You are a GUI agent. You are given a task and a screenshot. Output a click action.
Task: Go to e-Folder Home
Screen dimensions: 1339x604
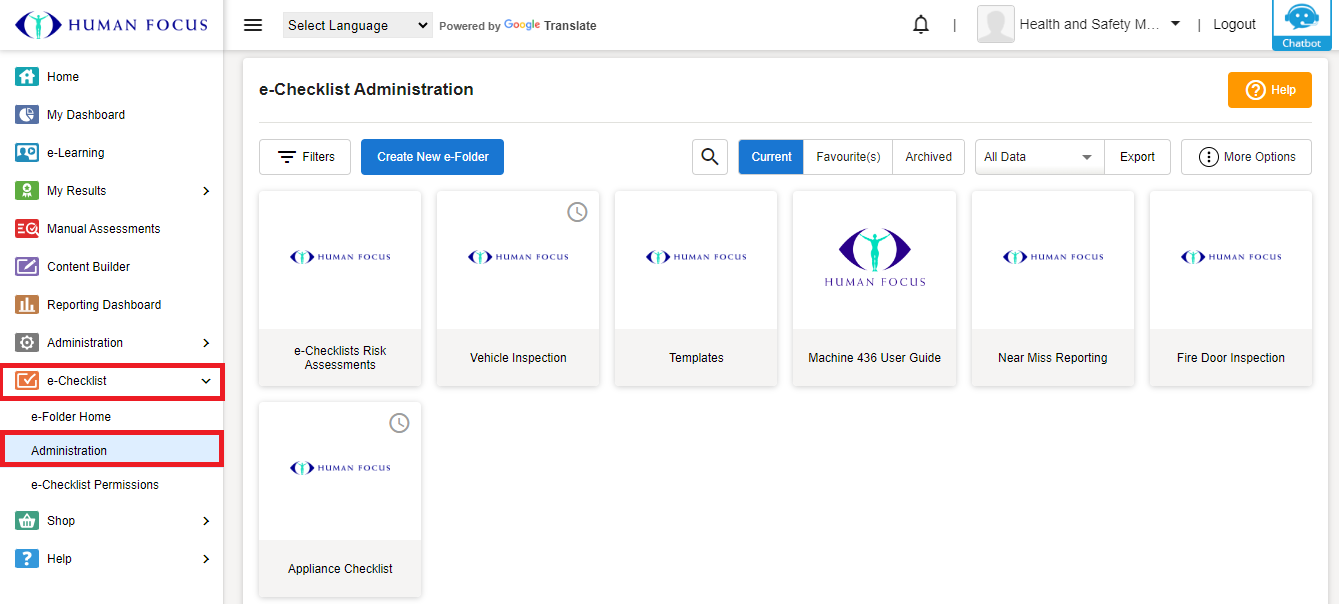point(71,417)
